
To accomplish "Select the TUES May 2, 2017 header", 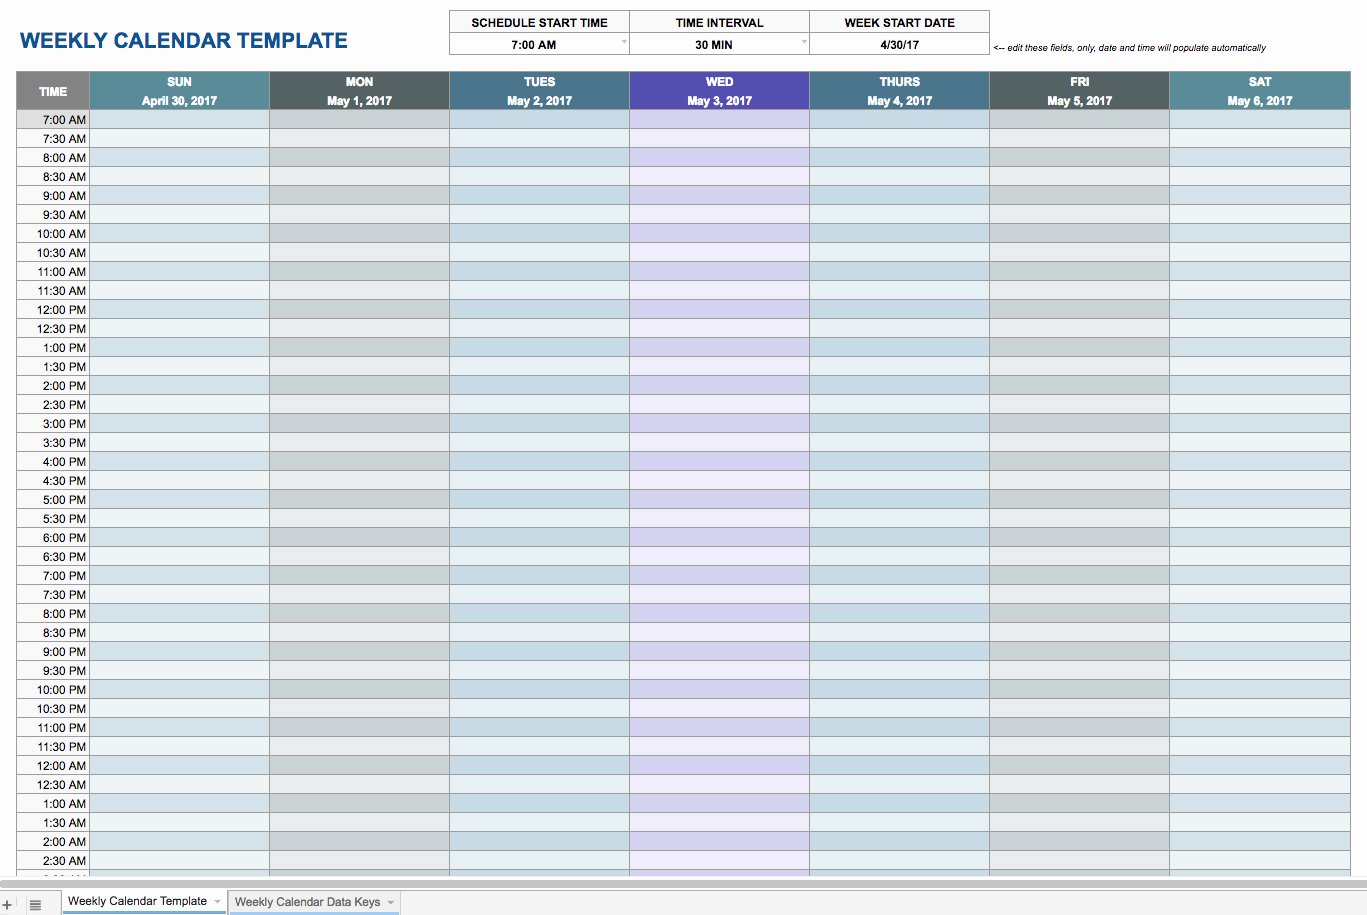I will pyautogui.click(x=539, y=91).
